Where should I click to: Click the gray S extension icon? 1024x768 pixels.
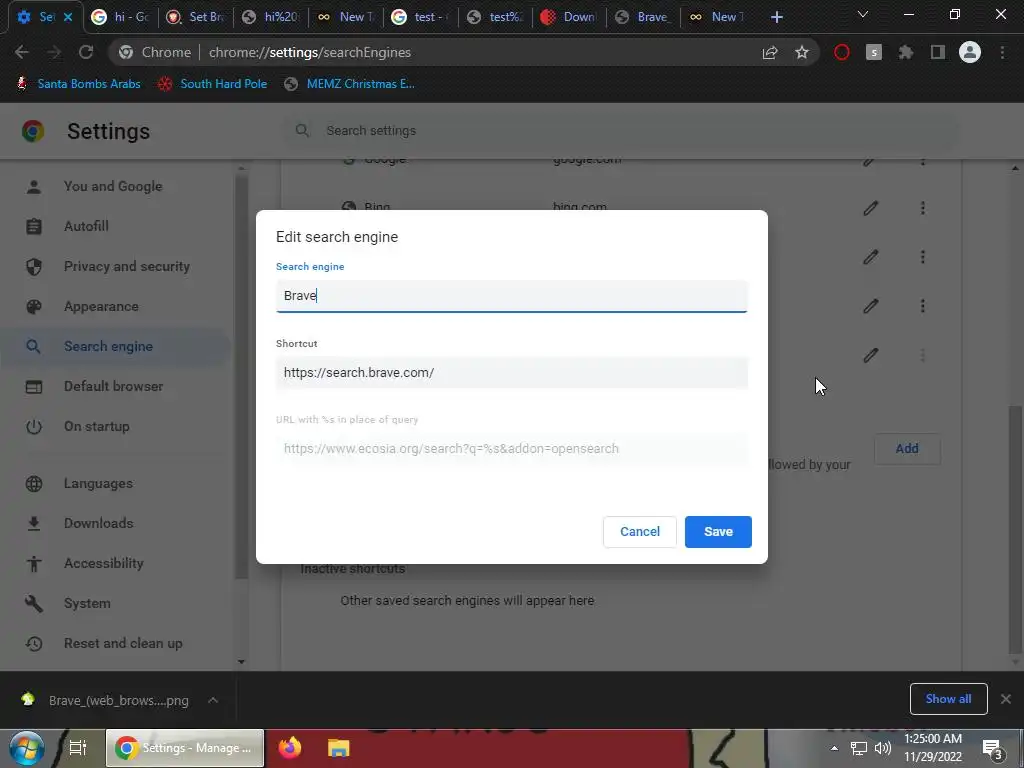click(873, 52)
